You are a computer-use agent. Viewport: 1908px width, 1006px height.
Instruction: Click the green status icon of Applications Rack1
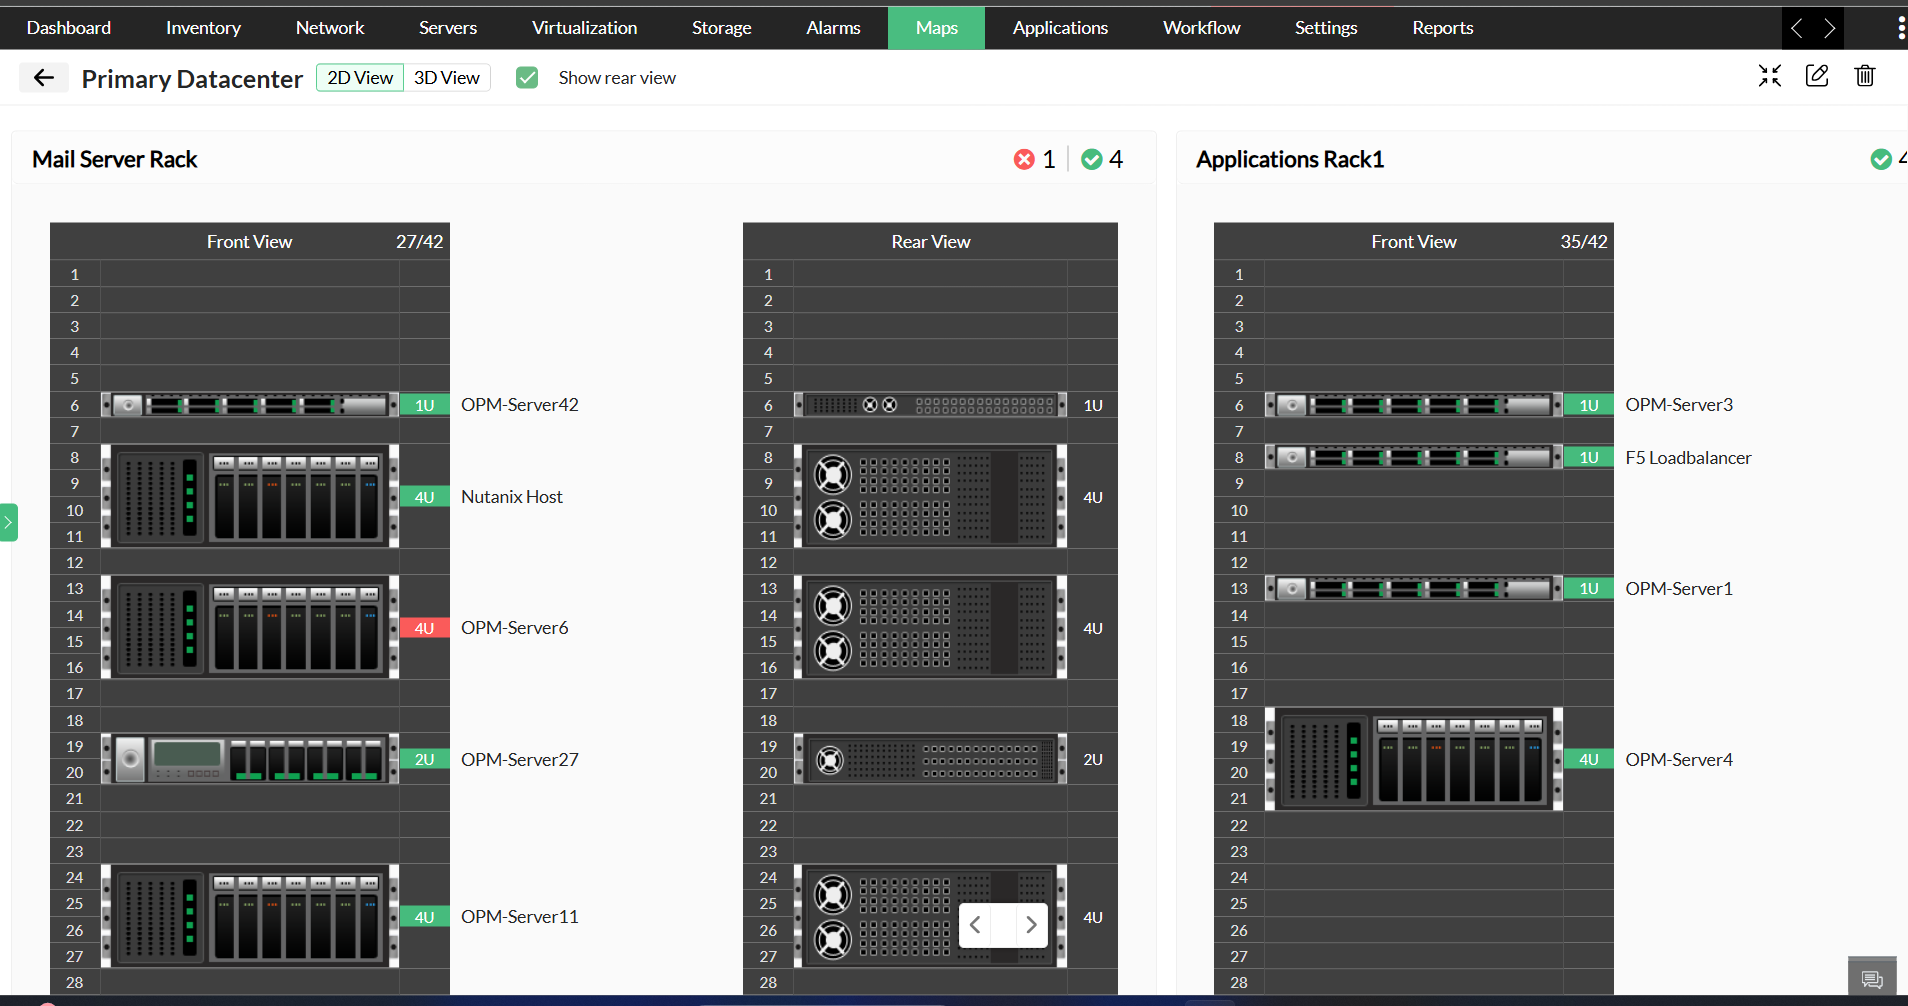pos(1881,159)
